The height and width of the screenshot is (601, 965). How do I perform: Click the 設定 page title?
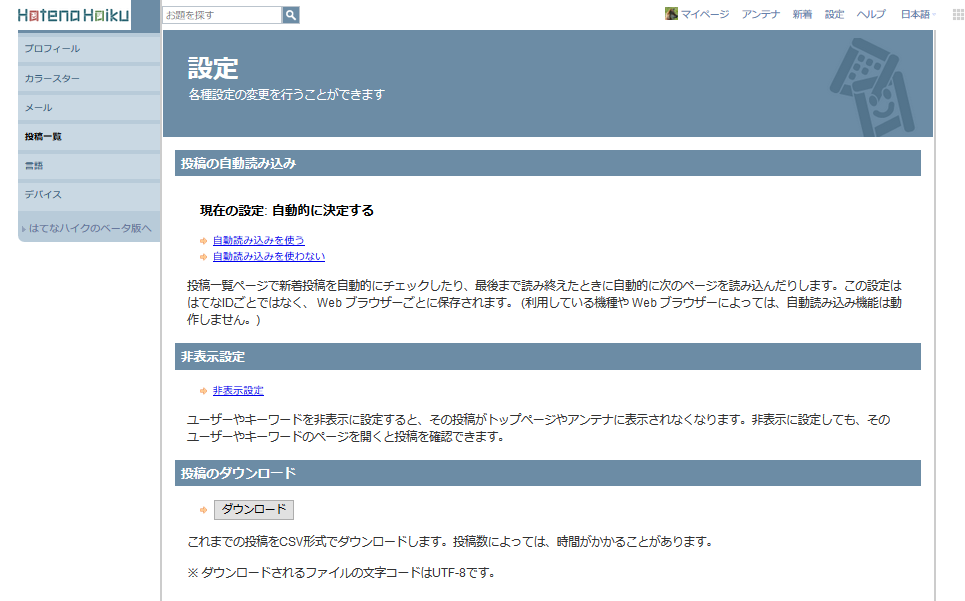pyautogui.click(x=213, y=68)
